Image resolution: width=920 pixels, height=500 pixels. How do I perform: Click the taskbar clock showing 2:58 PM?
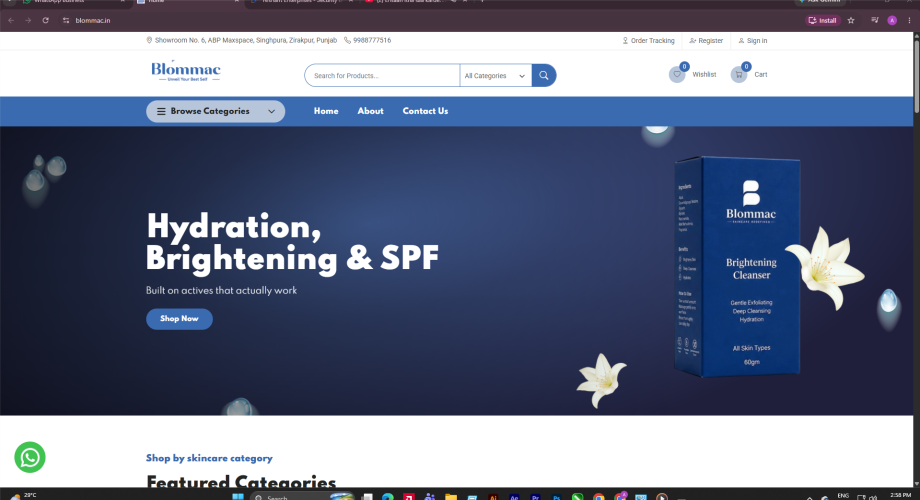tap(901, 495)
